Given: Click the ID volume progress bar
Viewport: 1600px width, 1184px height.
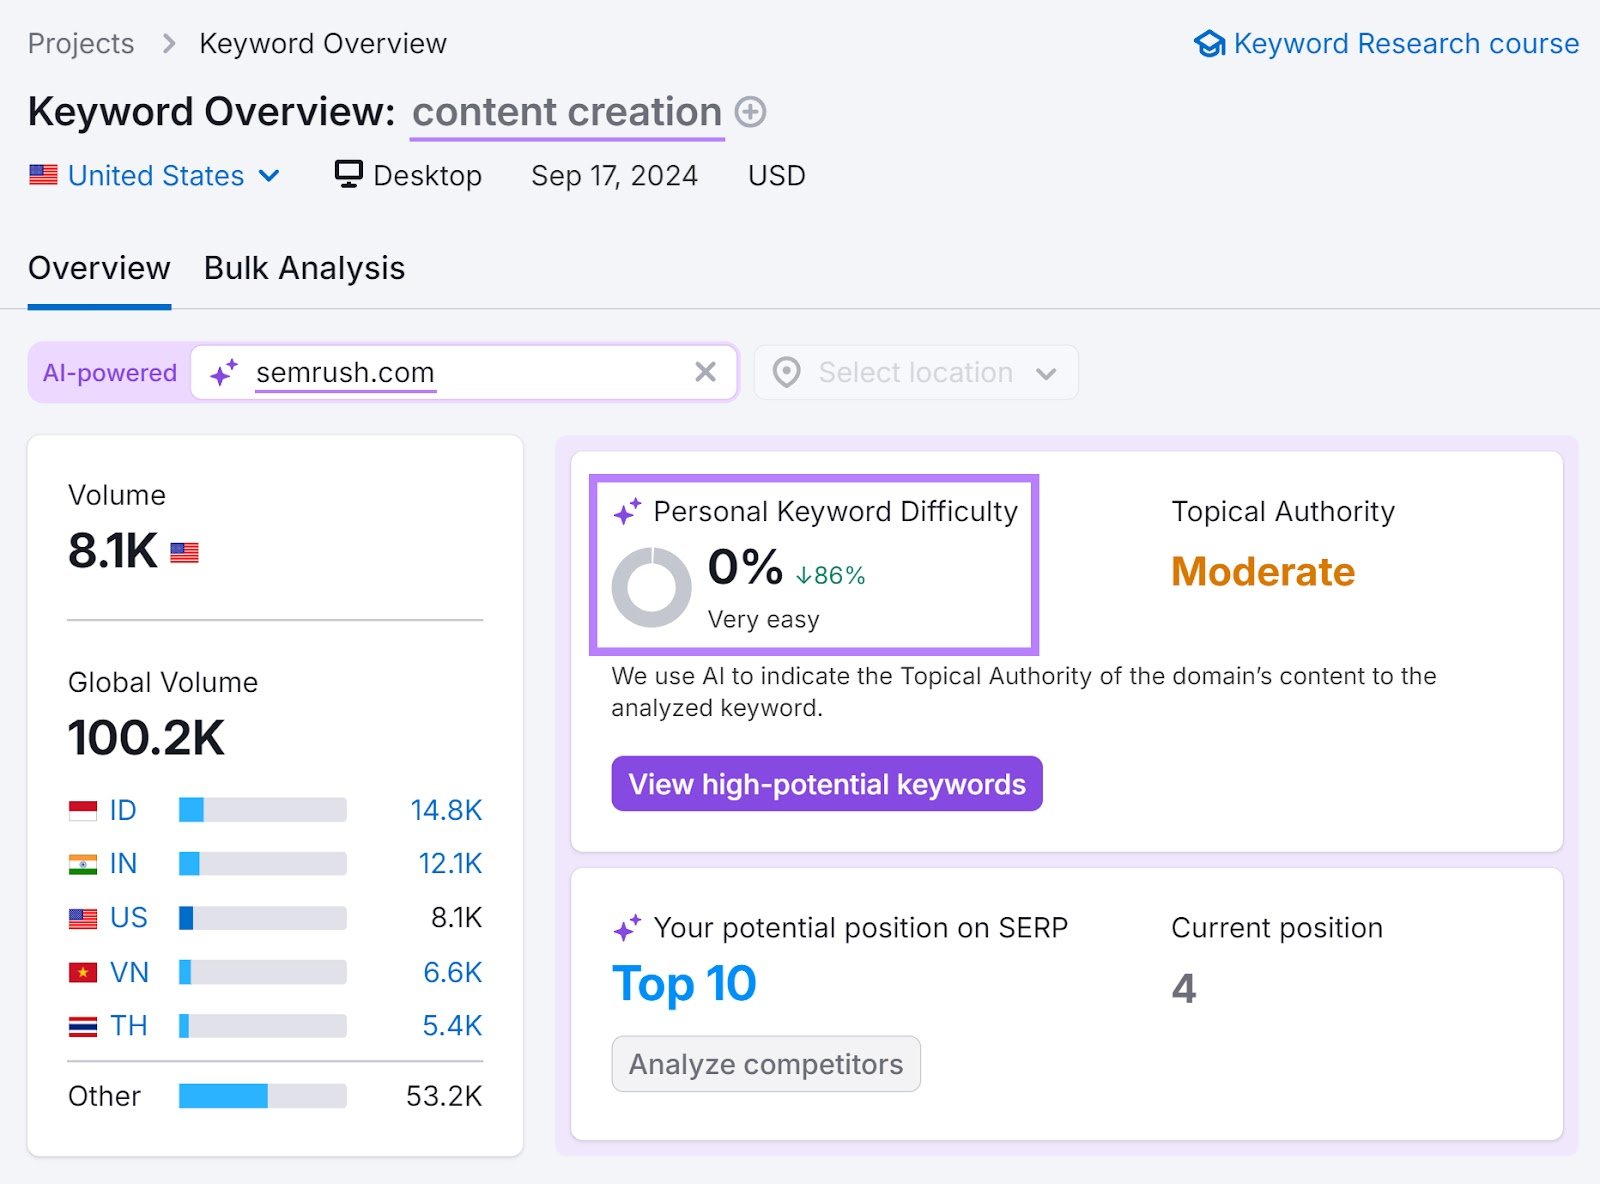Looking at the screenshot, I should pyautogui.click(x=260, y=810).
